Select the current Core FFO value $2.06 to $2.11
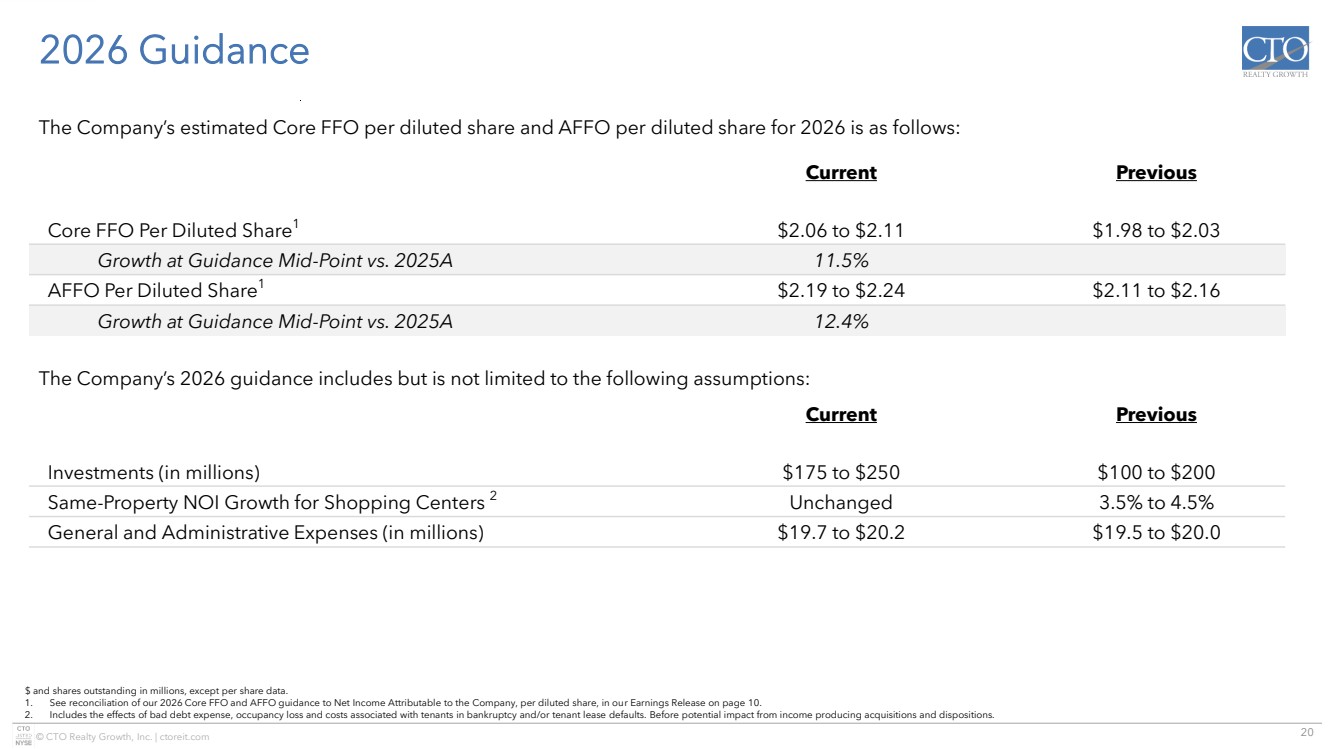The image size is (1333, 749). tap(841, 231)
